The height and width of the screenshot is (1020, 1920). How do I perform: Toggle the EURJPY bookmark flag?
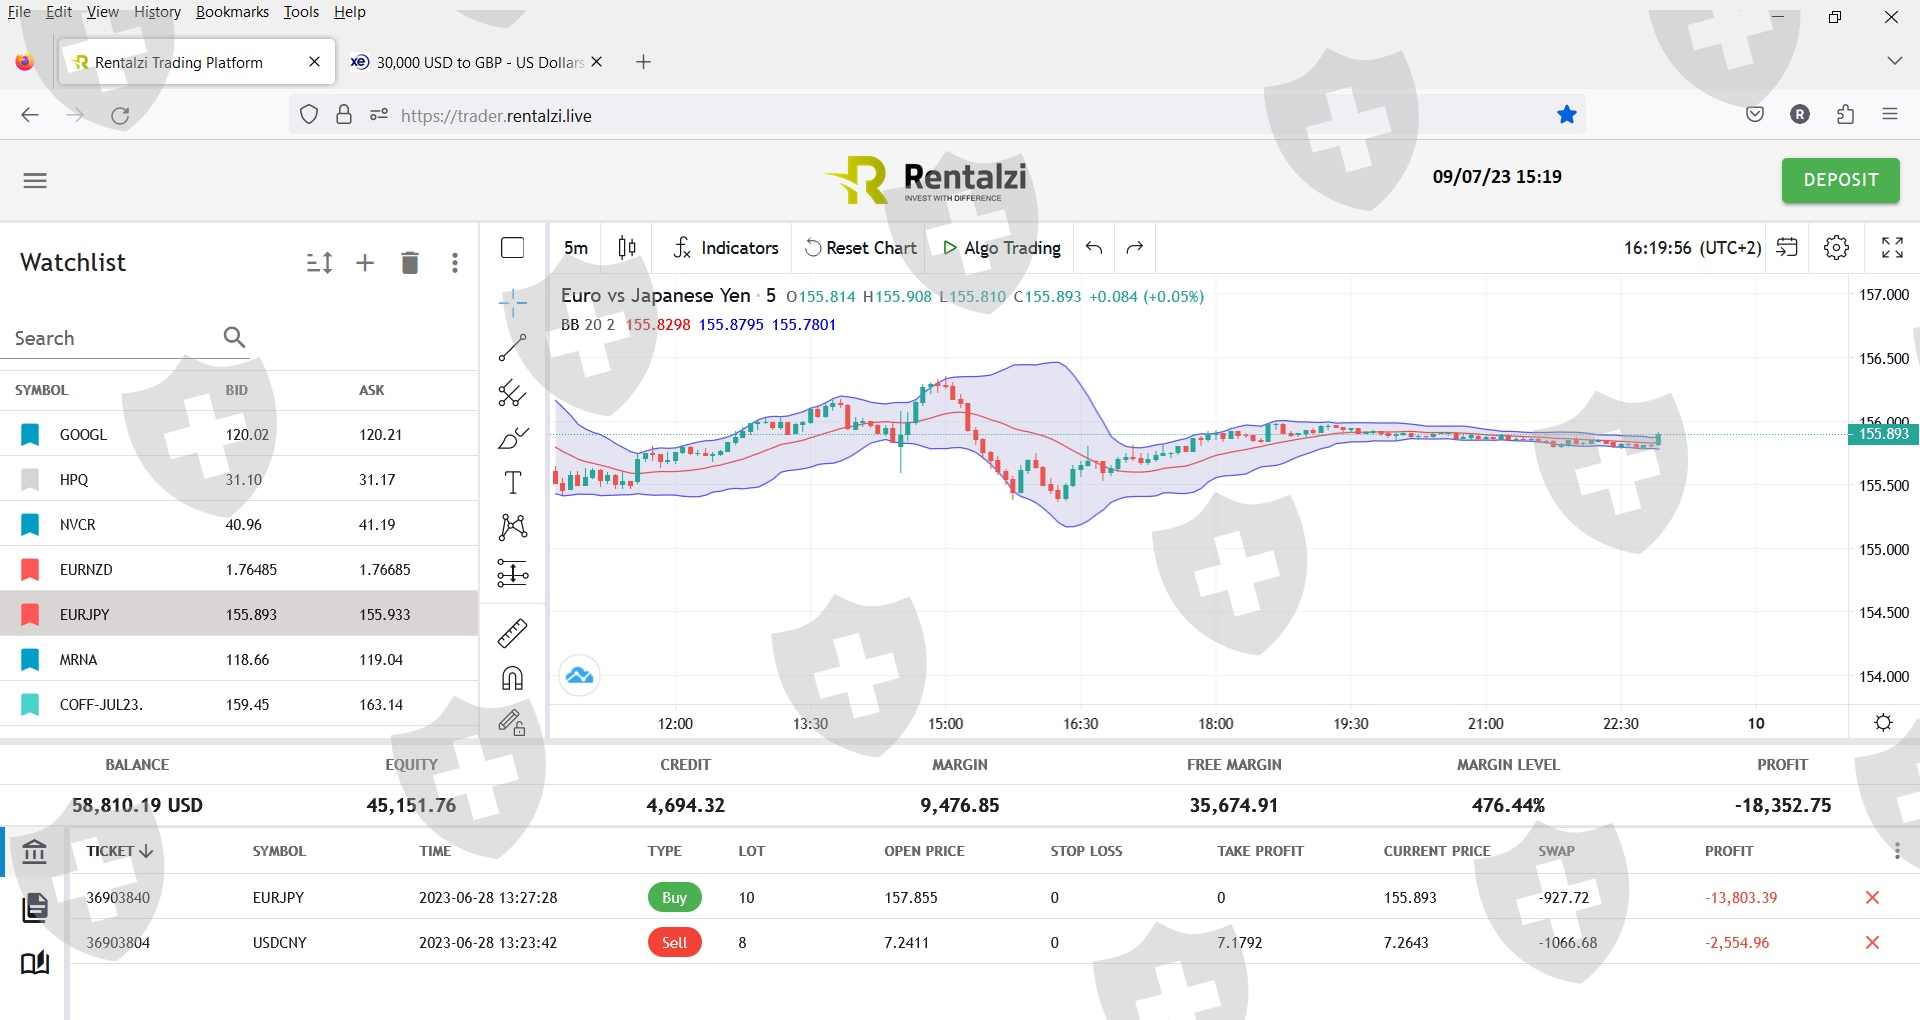[x=30, y=614]
